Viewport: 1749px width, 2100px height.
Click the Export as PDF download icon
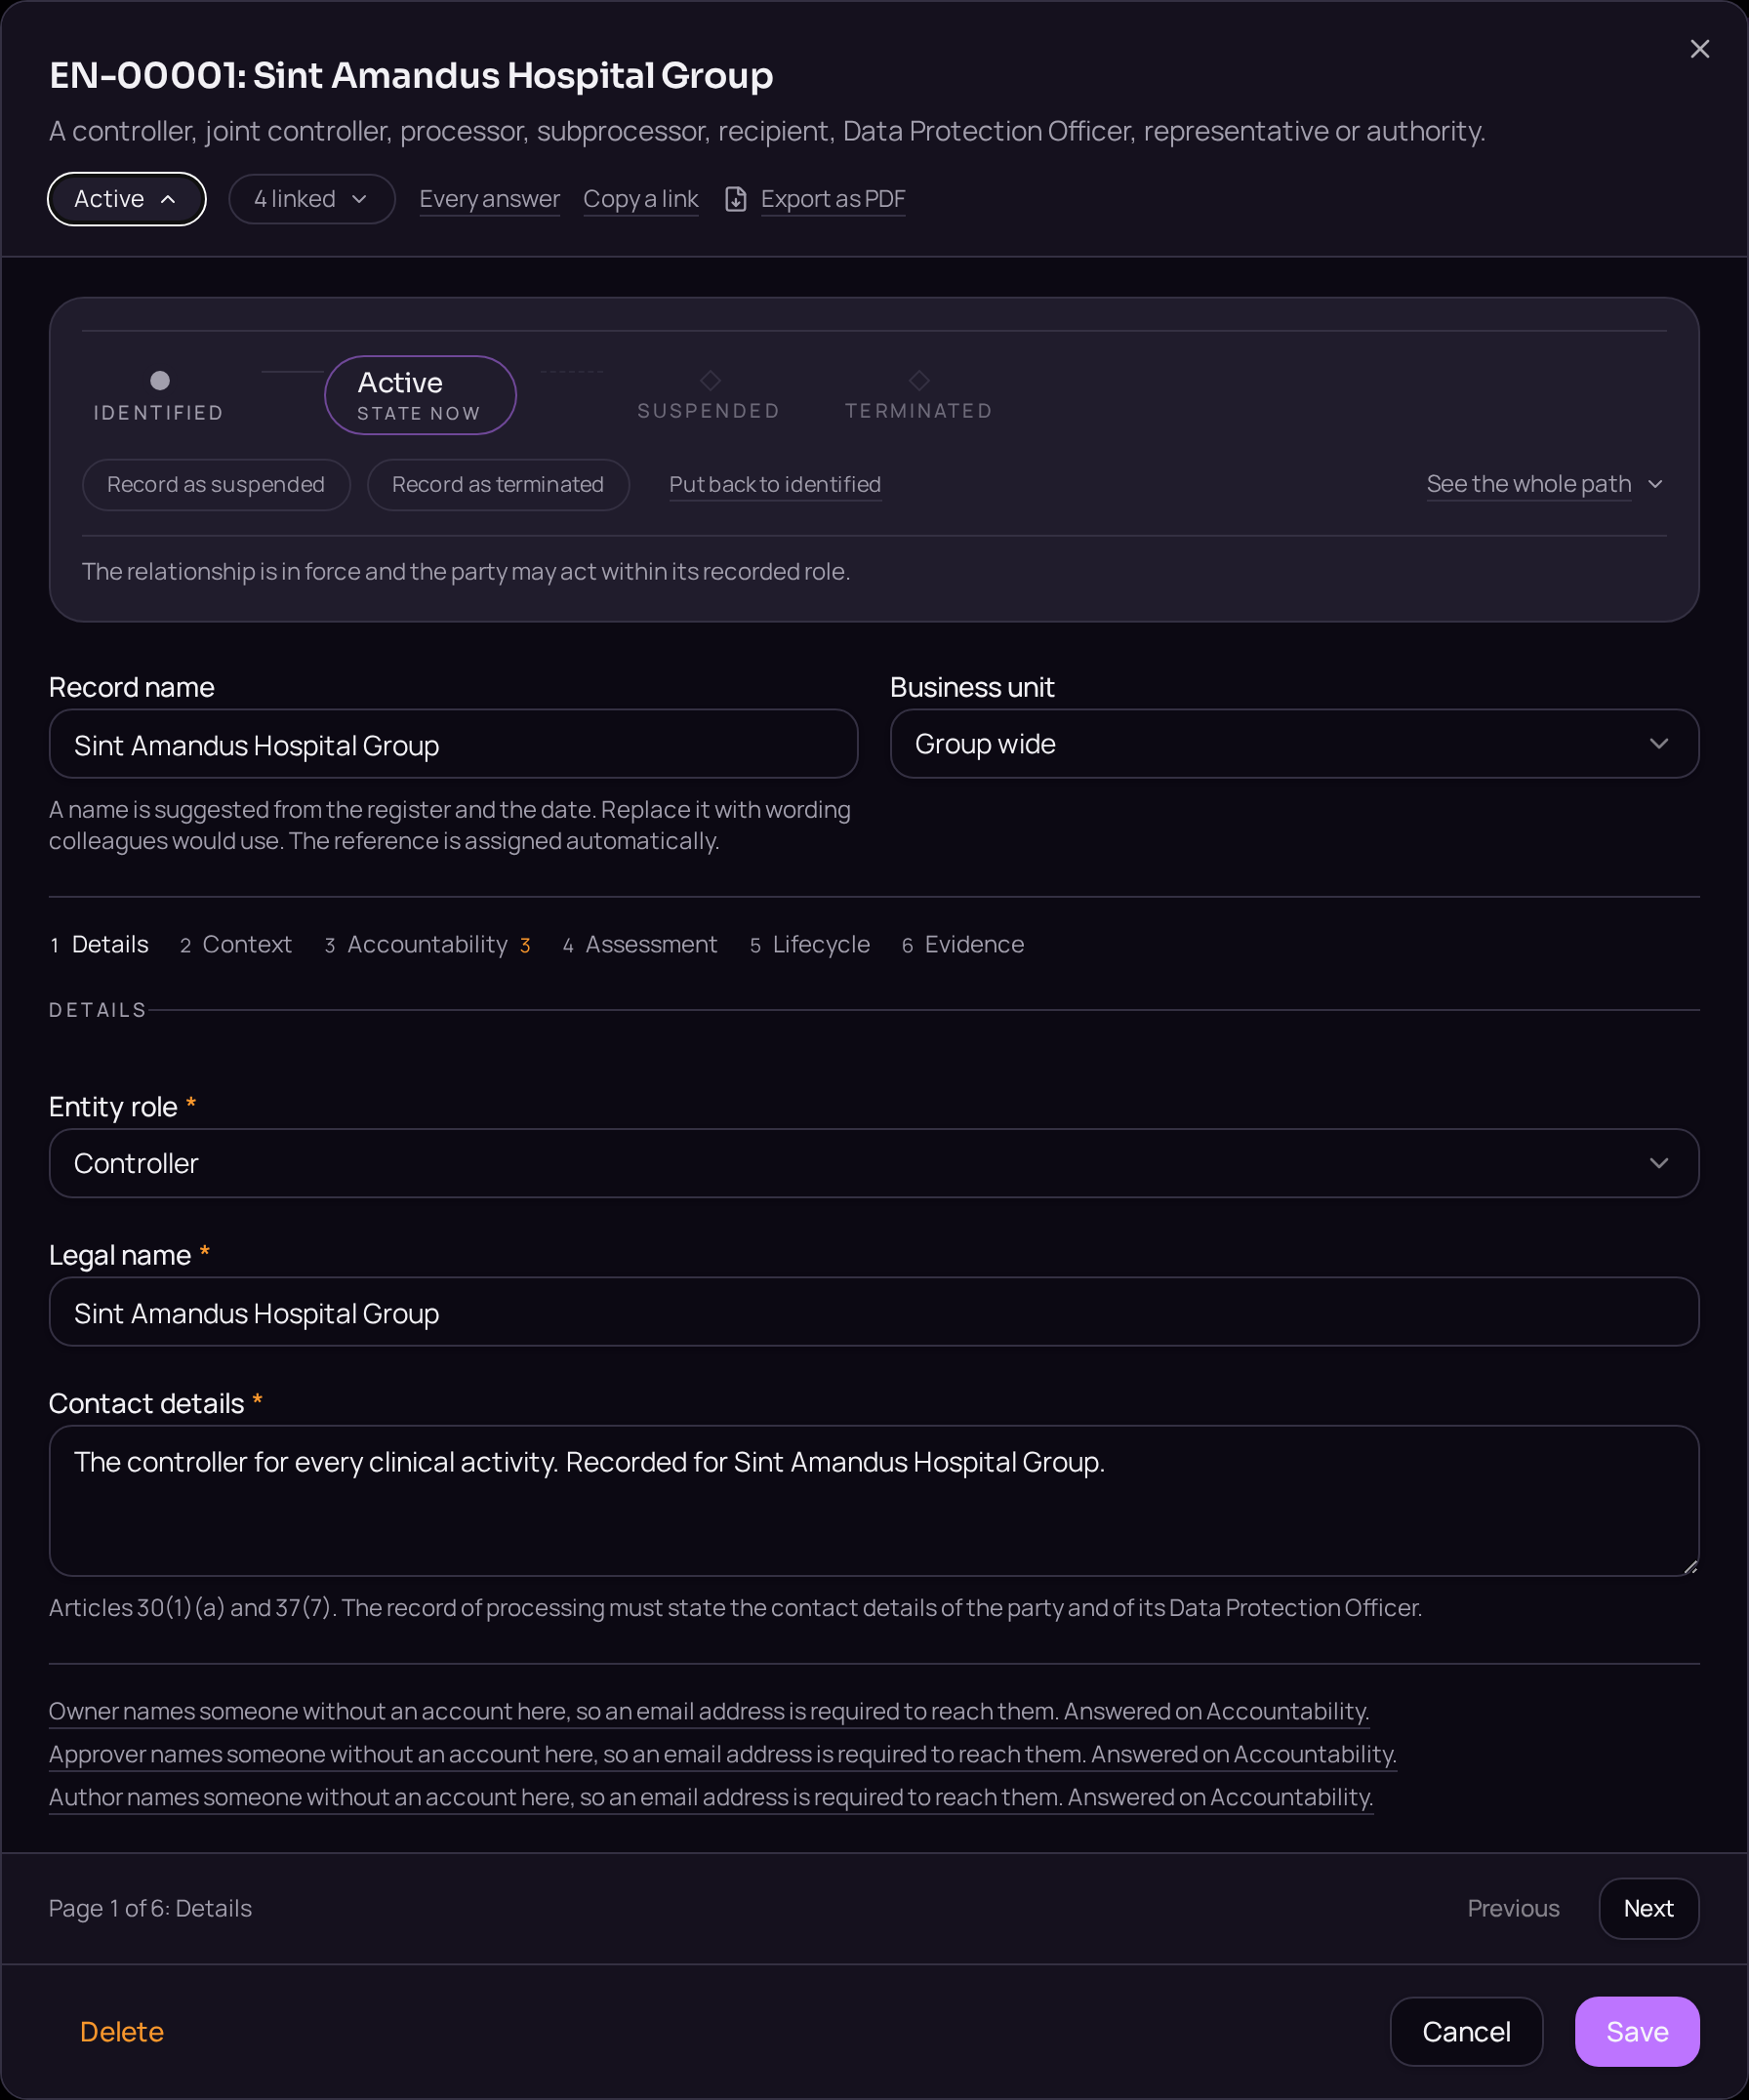pyautogui.click(x=735, y=199)
